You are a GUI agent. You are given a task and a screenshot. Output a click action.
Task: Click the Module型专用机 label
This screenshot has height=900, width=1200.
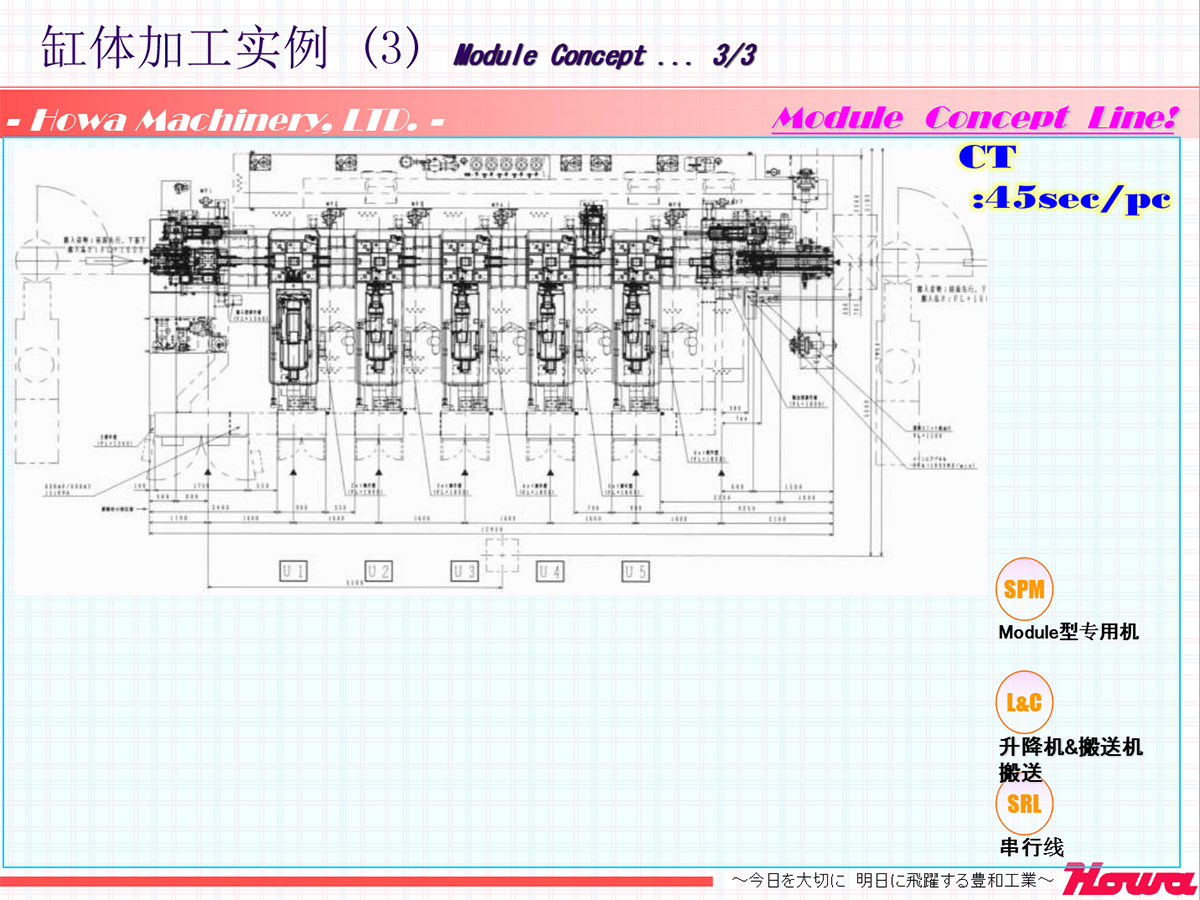pyautogui.click(x=1068, y=632)
